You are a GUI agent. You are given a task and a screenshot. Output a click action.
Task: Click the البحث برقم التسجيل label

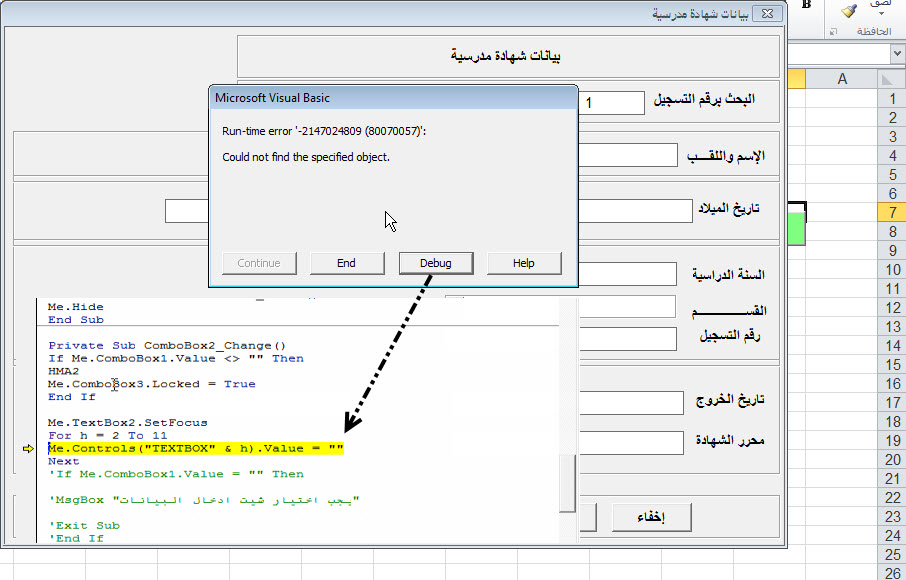click(704, 99)
